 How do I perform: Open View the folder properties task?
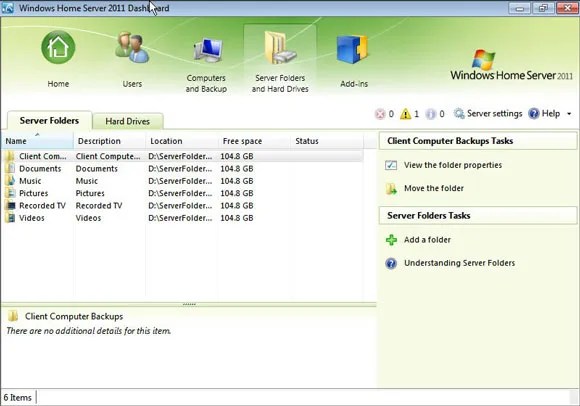pyautogui.click(x=453, y=165)
